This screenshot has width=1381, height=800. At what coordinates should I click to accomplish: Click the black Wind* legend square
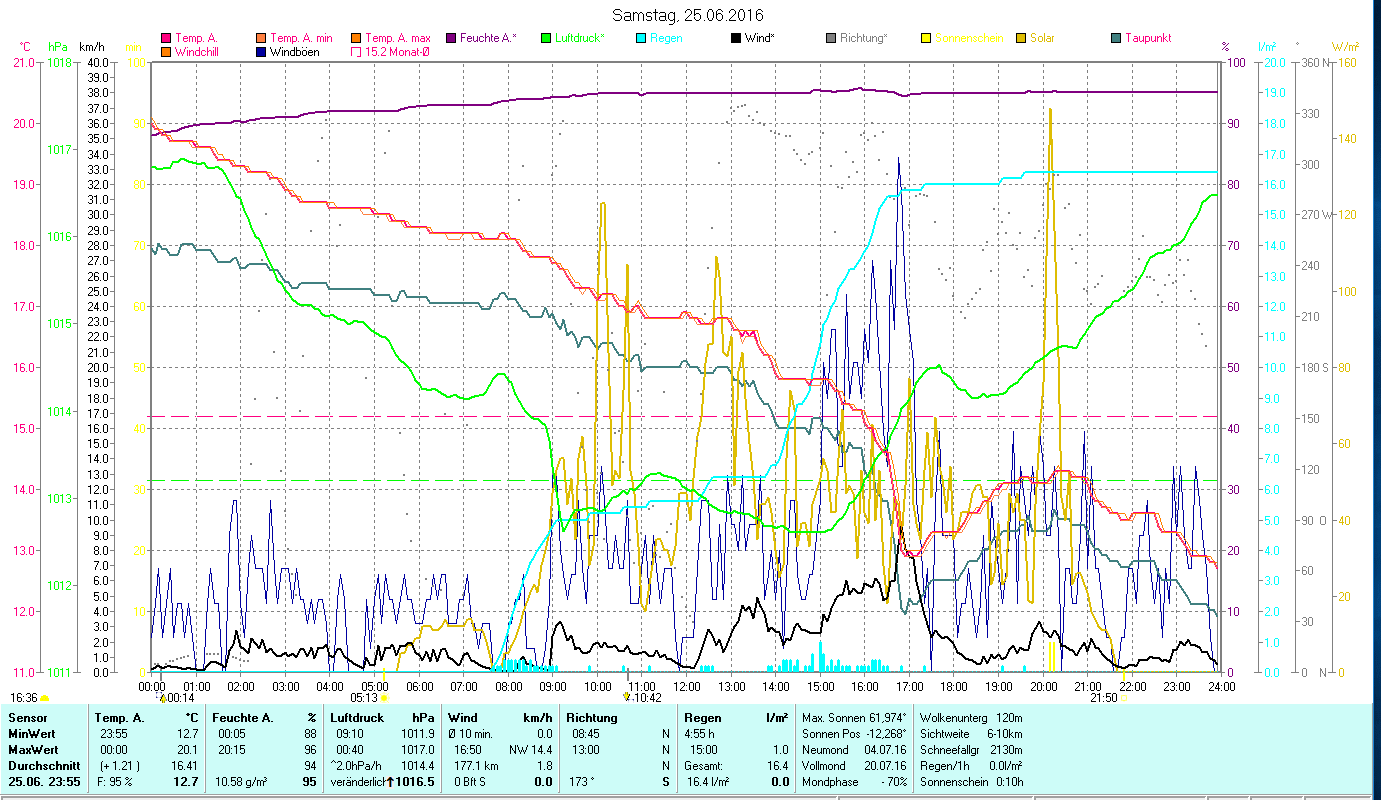[x=736, y=38]
